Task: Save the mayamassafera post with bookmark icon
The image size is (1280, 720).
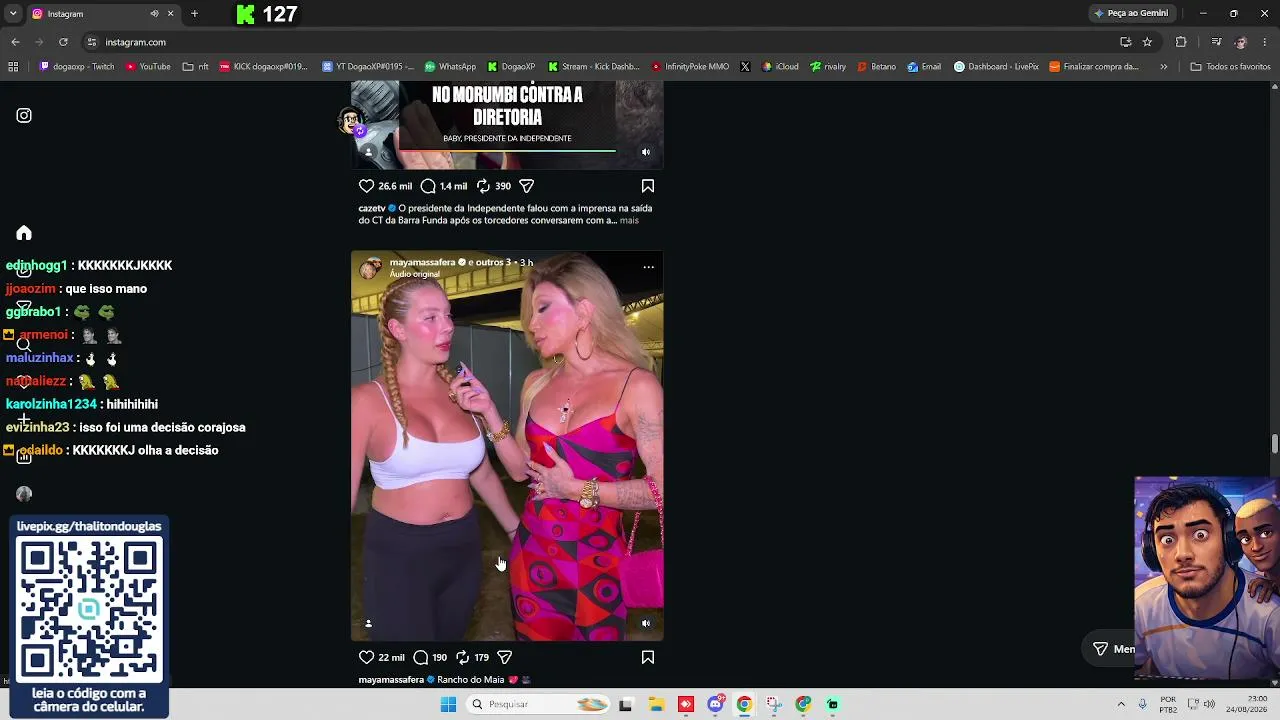Action: (648, 657)
